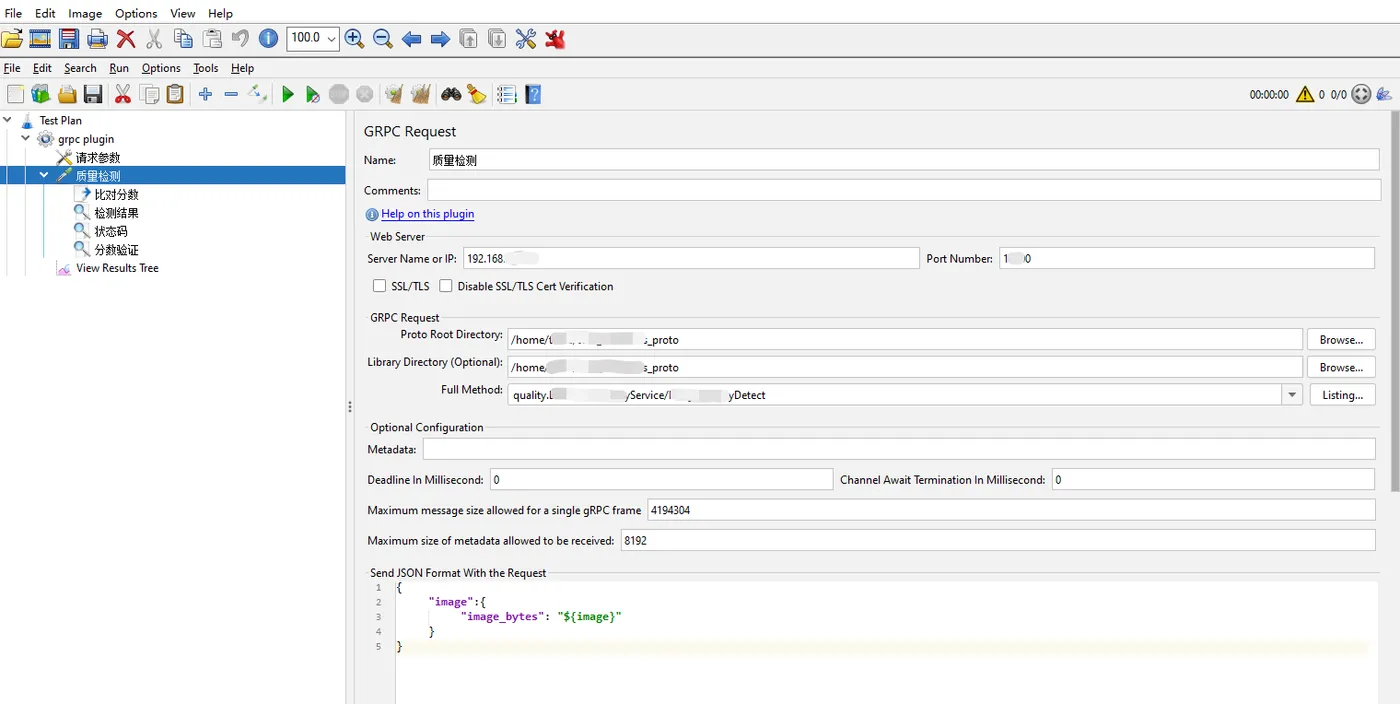The image size is (1400, 704).
Task: Open the JMeter Tools menu
Action: click(205, 68)
